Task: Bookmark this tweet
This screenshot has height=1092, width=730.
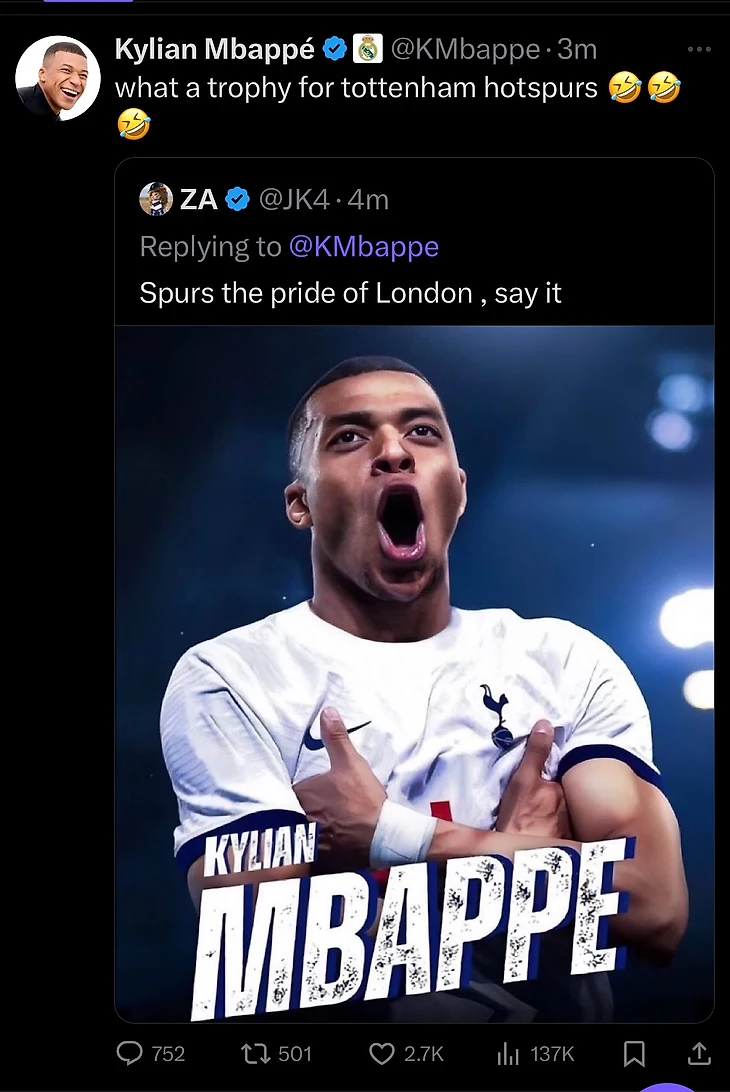Action: click(634, 1053)
